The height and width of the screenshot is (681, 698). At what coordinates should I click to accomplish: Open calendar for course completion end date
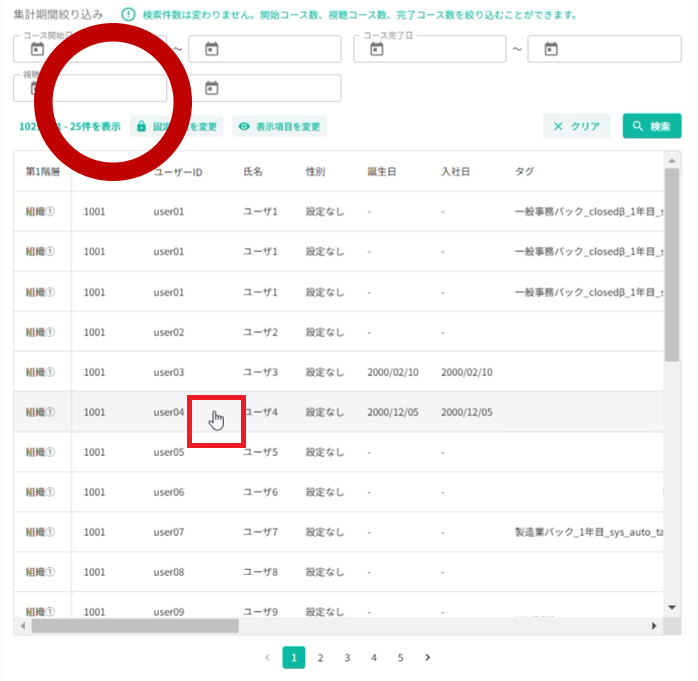[551, 49]
